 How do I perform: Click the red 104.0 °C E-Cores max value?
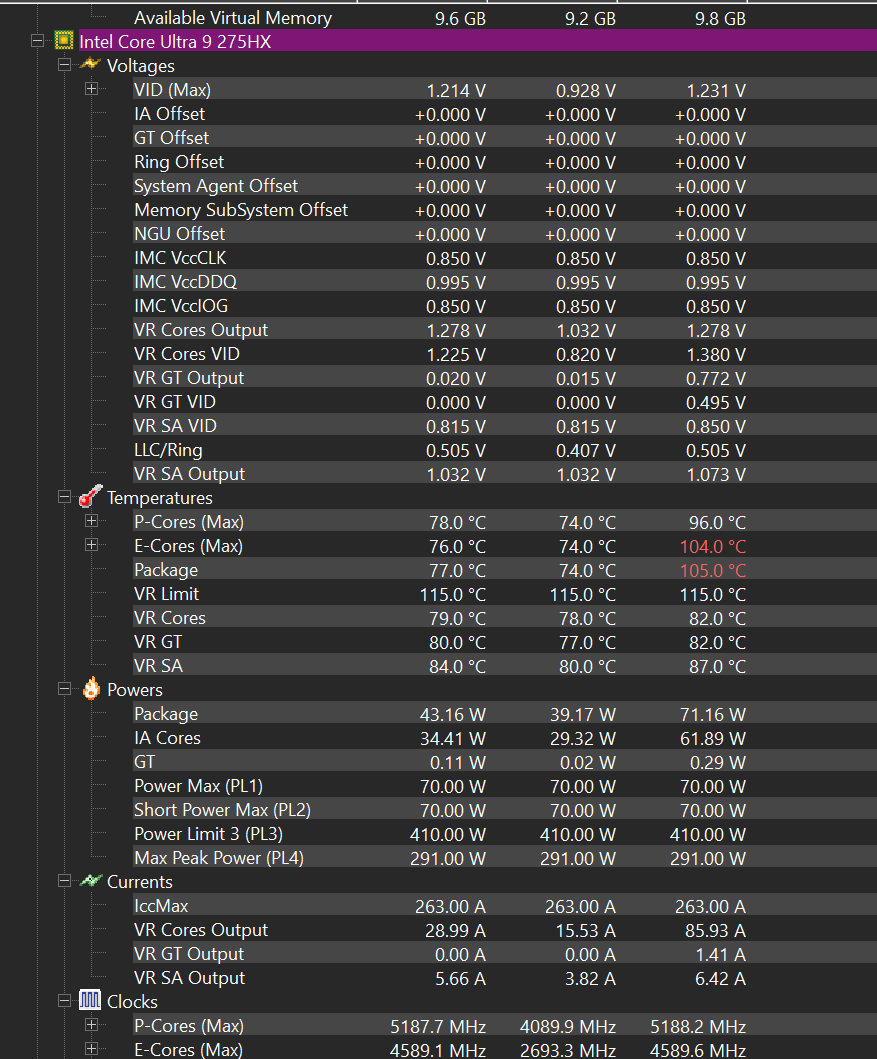[x=712, y=546]
